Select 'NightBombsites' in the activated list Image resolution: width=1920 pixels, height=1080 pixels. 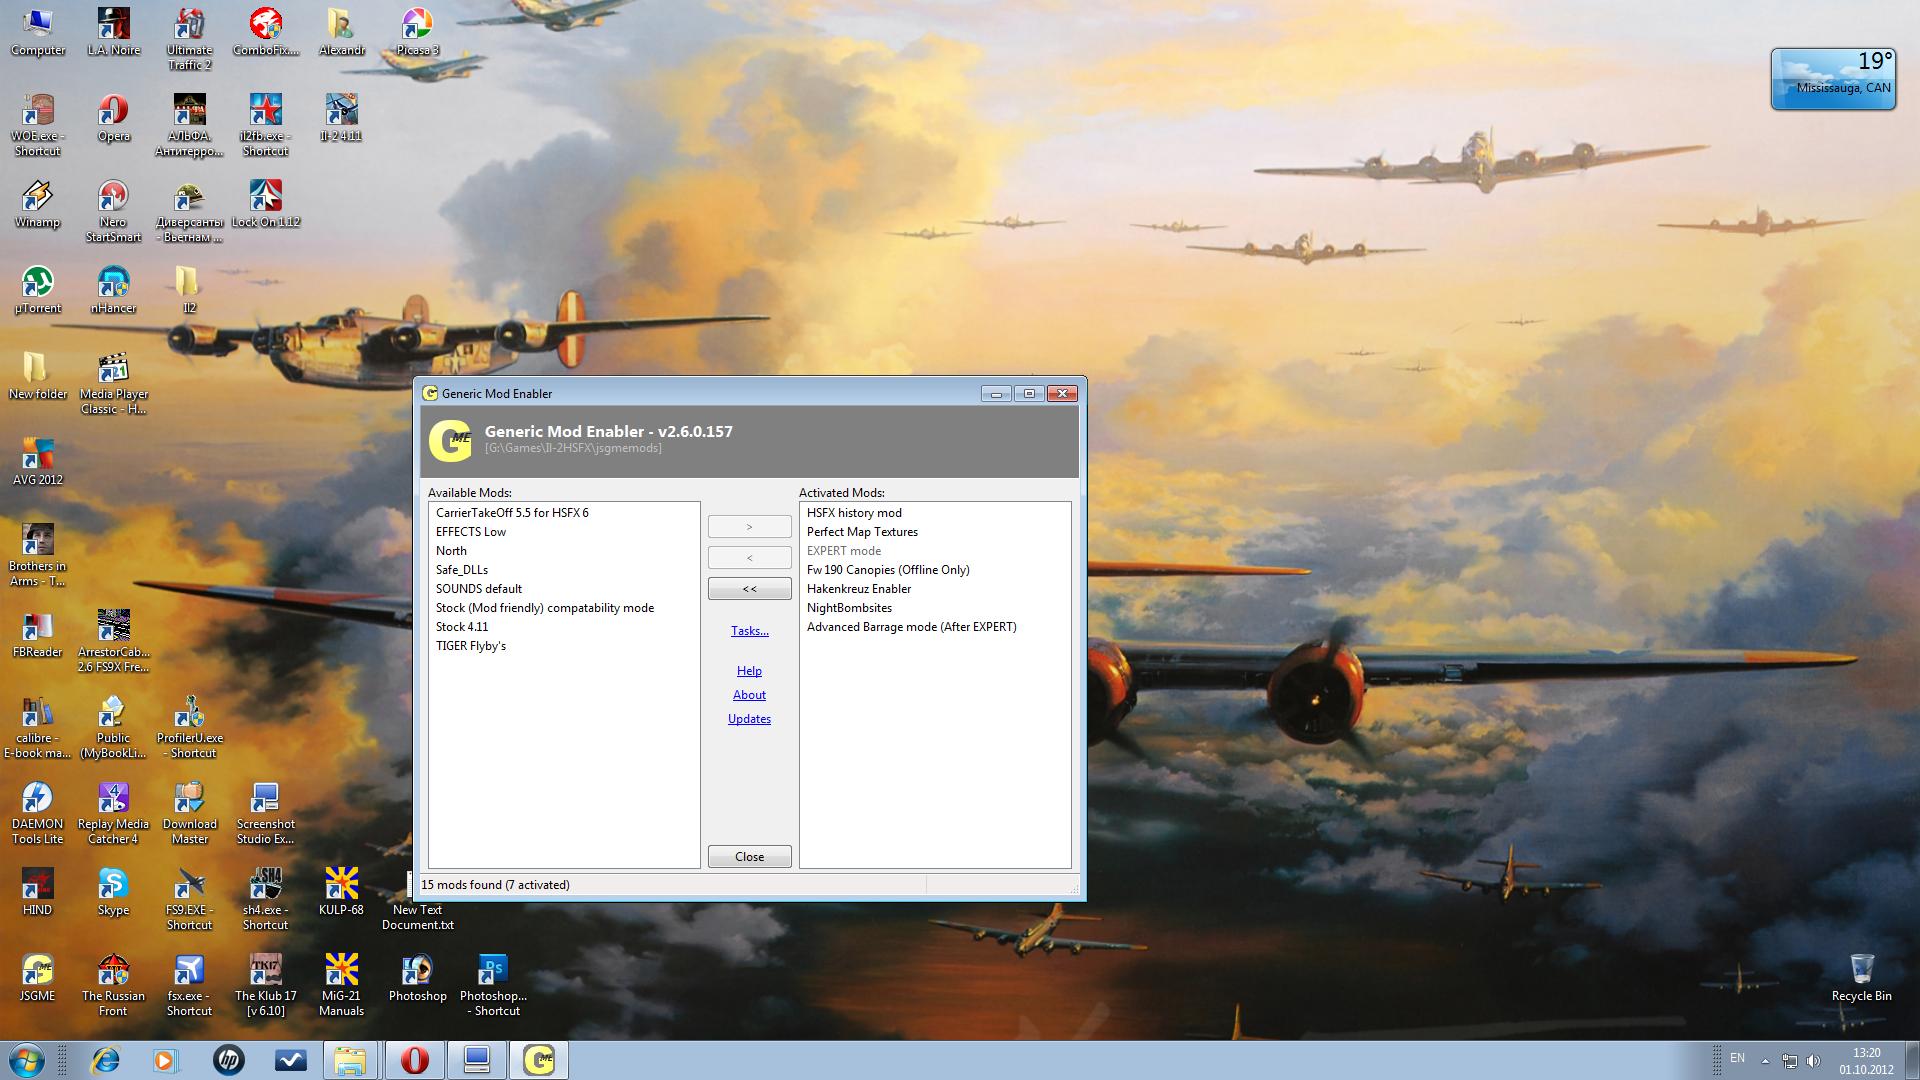tap(849, 608)
